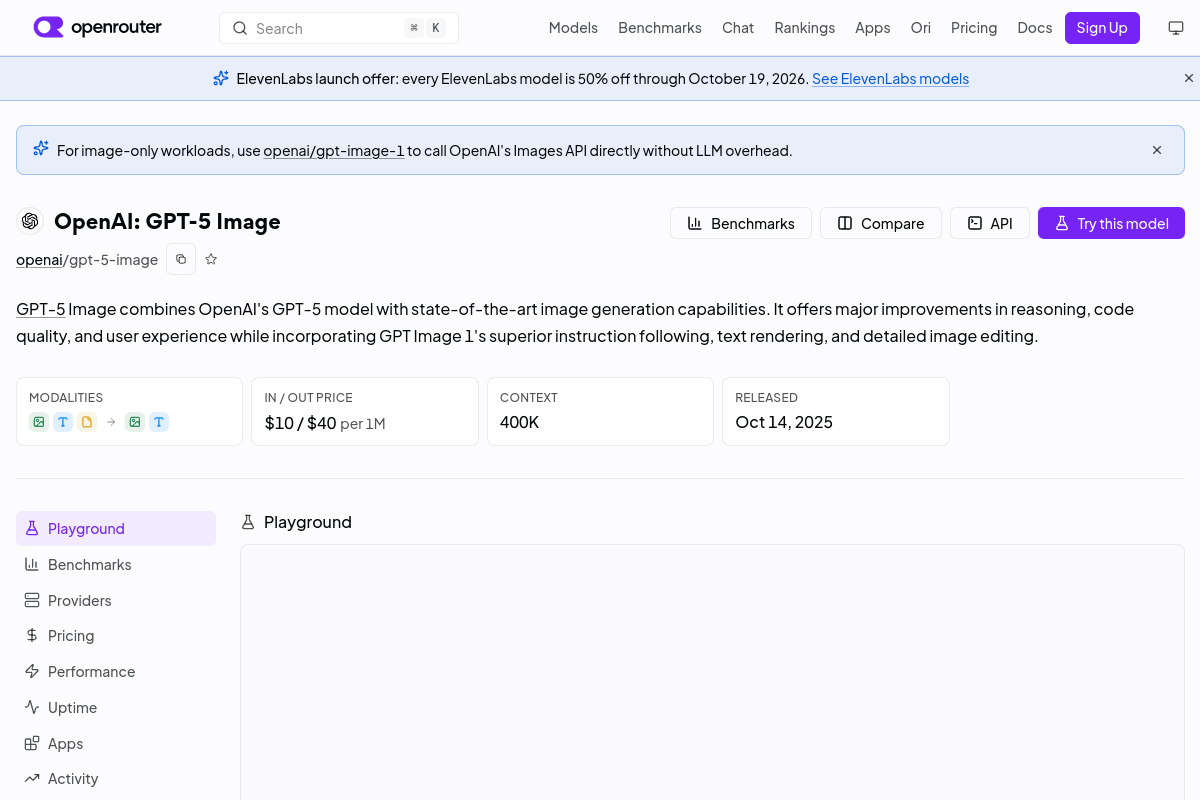Click text input modality icon
The image size is (1200, 800).
tap(63, 422)
